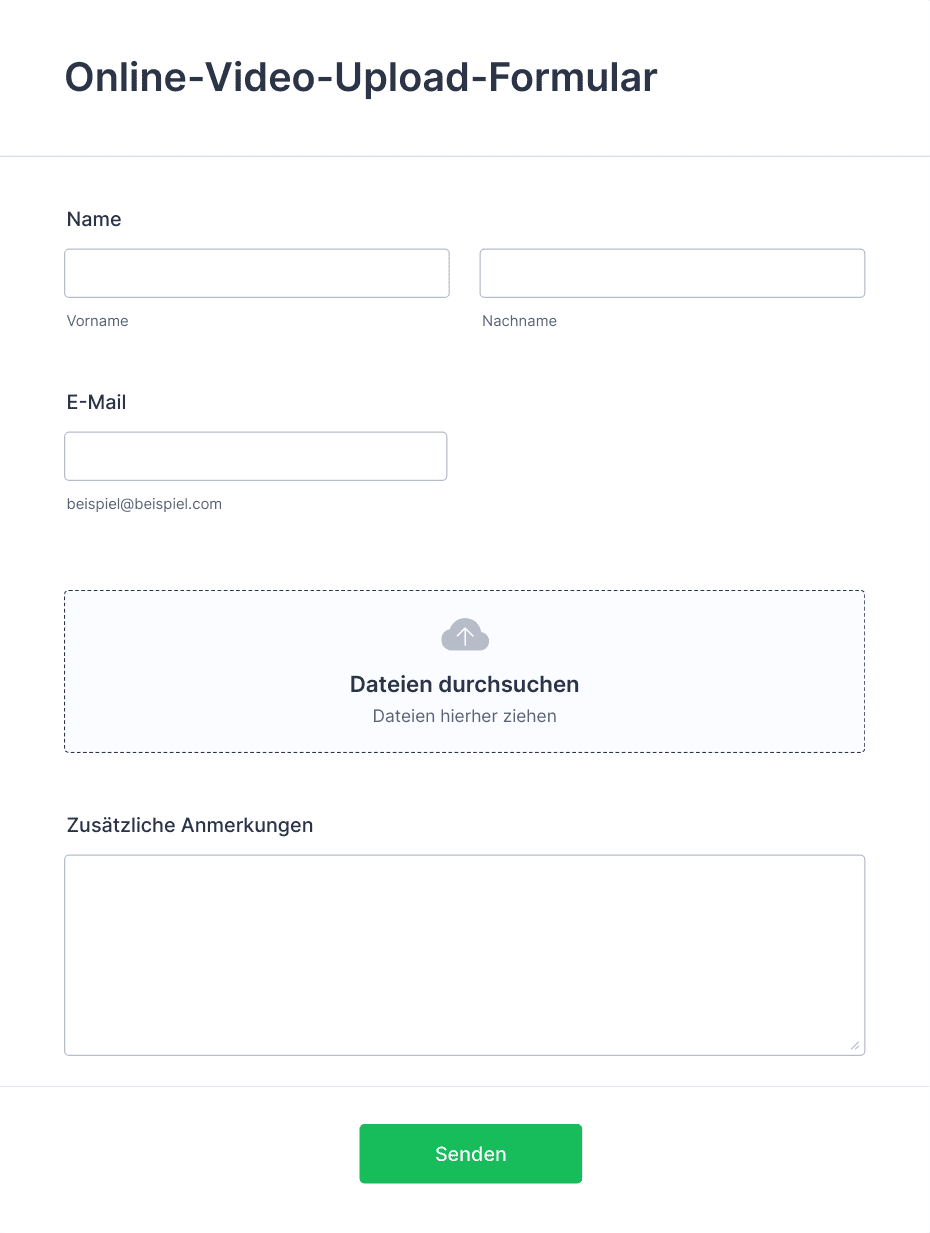Click the dashed border of upload area
The width and height of the screenshot is (930, 1233).
465,591
